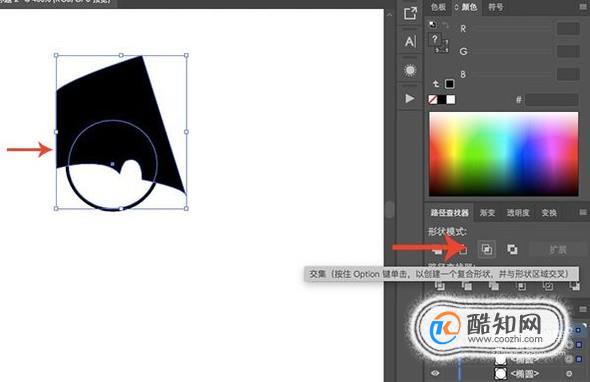Click the canvas vertical scrollbar thumb
This screenshot has width=590, height=382.
coord(389,209)
